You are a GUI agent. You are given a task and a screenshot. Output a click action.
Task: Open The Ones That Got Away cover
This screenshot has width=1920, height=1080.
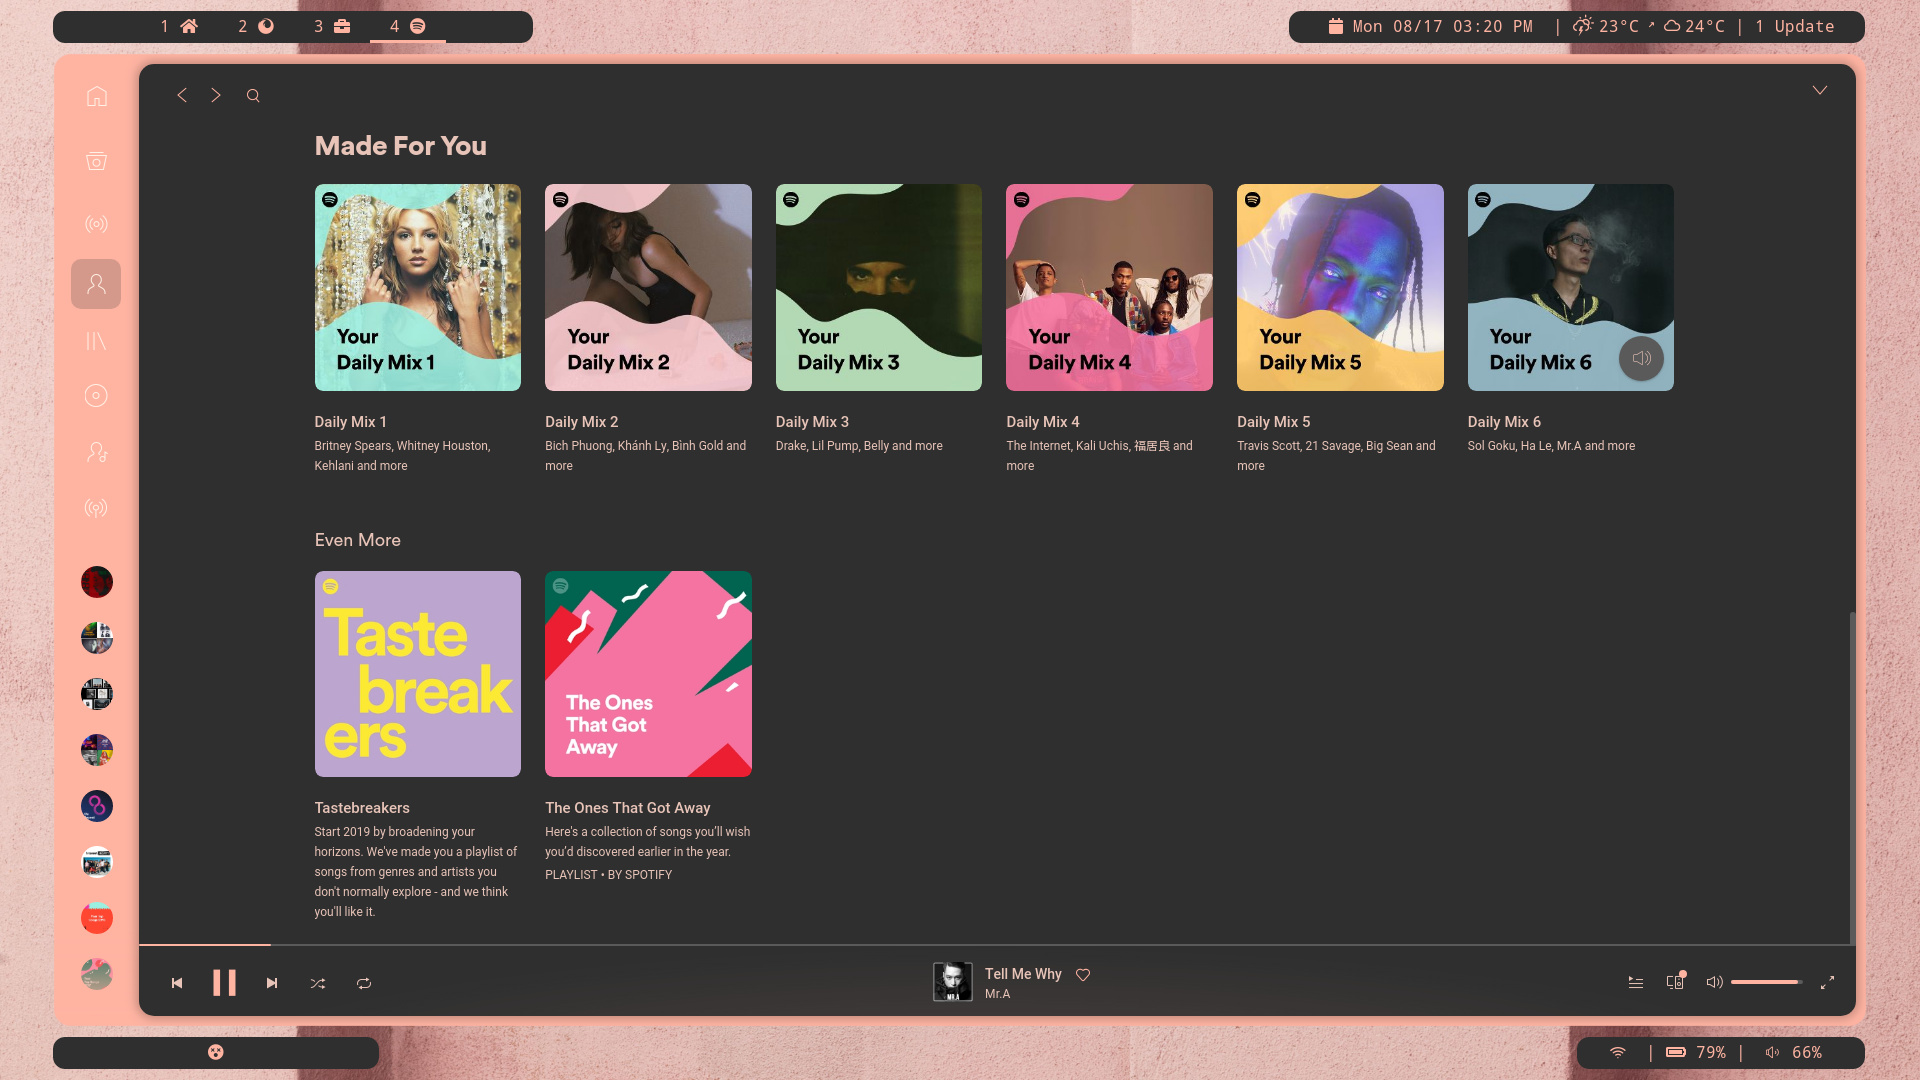pos(648,674)
